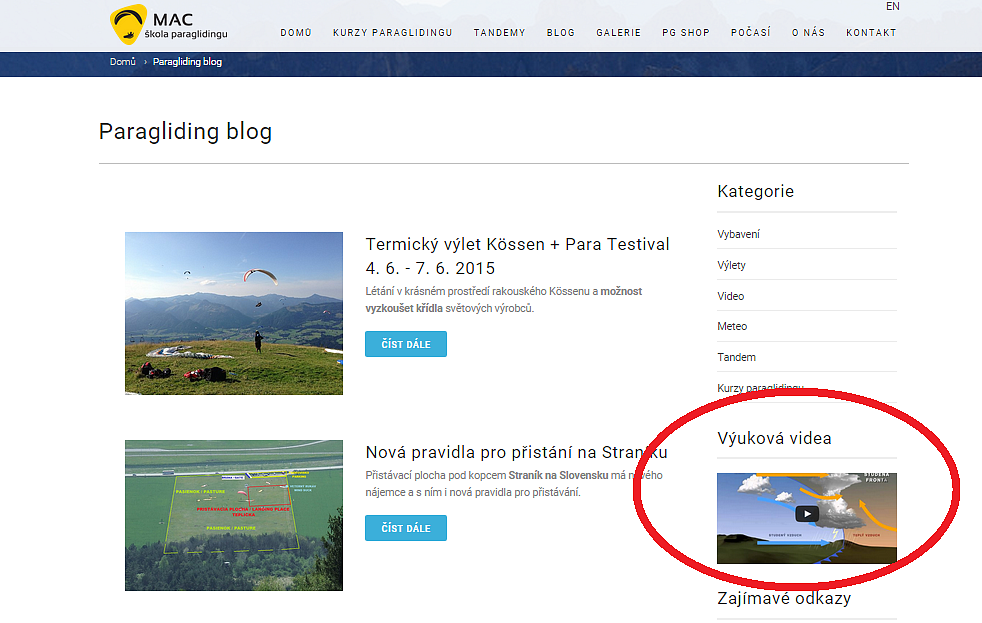Screen dimensions: 982x623
Task: Click ČÍST DÁLE under Straník landing rules
Action: (x=406, y=528)
